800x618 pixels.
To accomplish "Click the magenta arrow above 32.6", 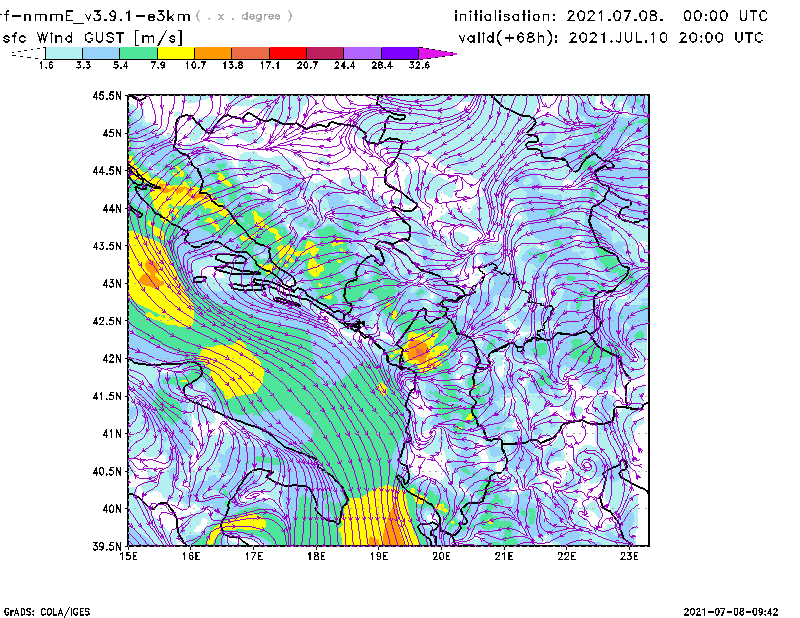I will coord(437,53).
